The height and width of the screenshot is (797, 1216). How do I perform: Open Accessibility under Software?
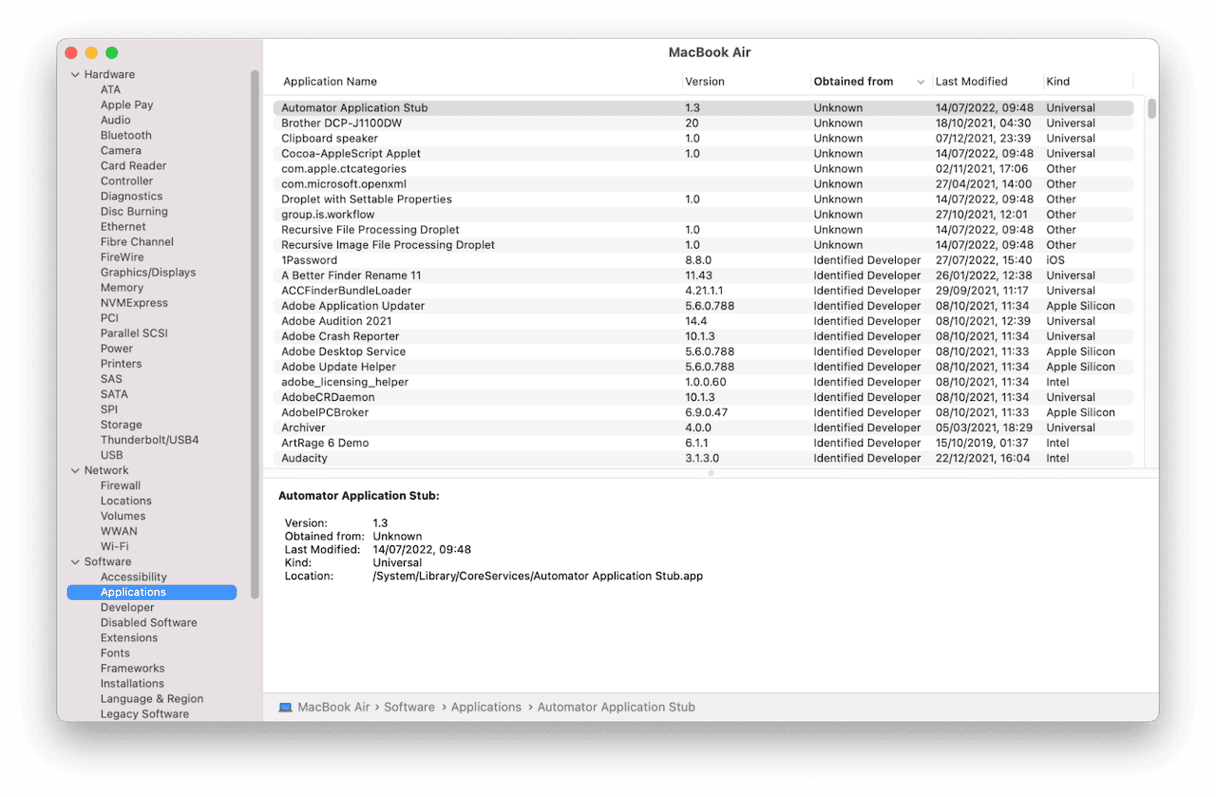(x=133, y=577)
